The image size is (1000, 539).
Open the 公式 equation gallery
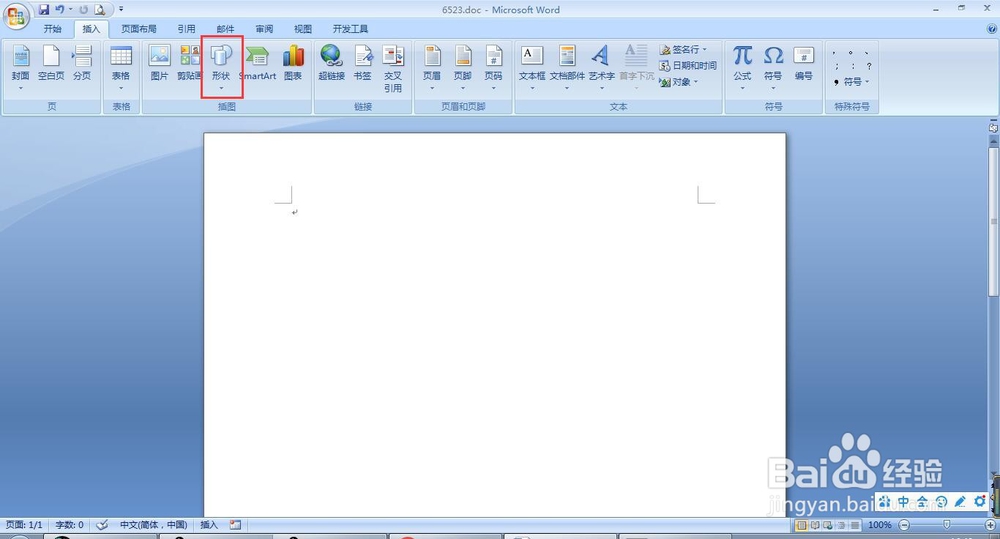742,67
